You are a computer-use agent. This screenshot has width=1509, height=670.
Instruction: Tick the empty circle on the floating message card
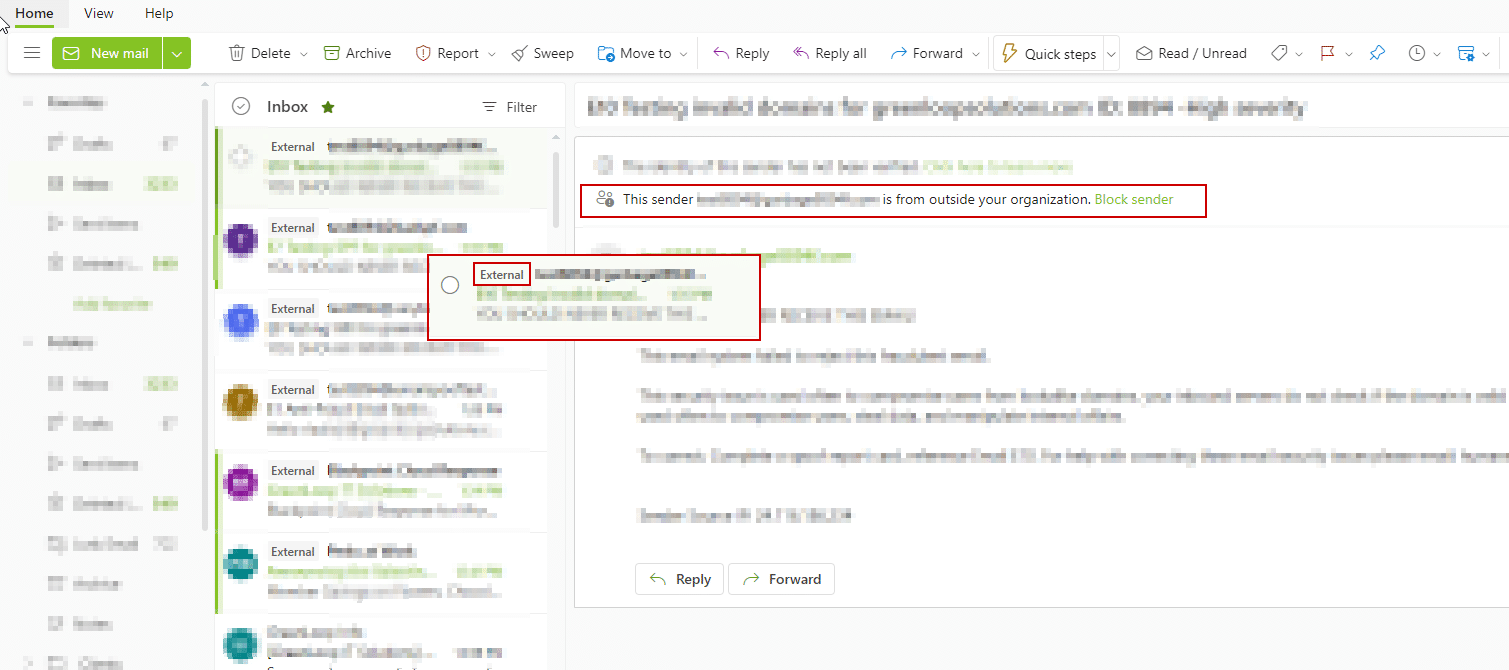(x=450, y=285)
